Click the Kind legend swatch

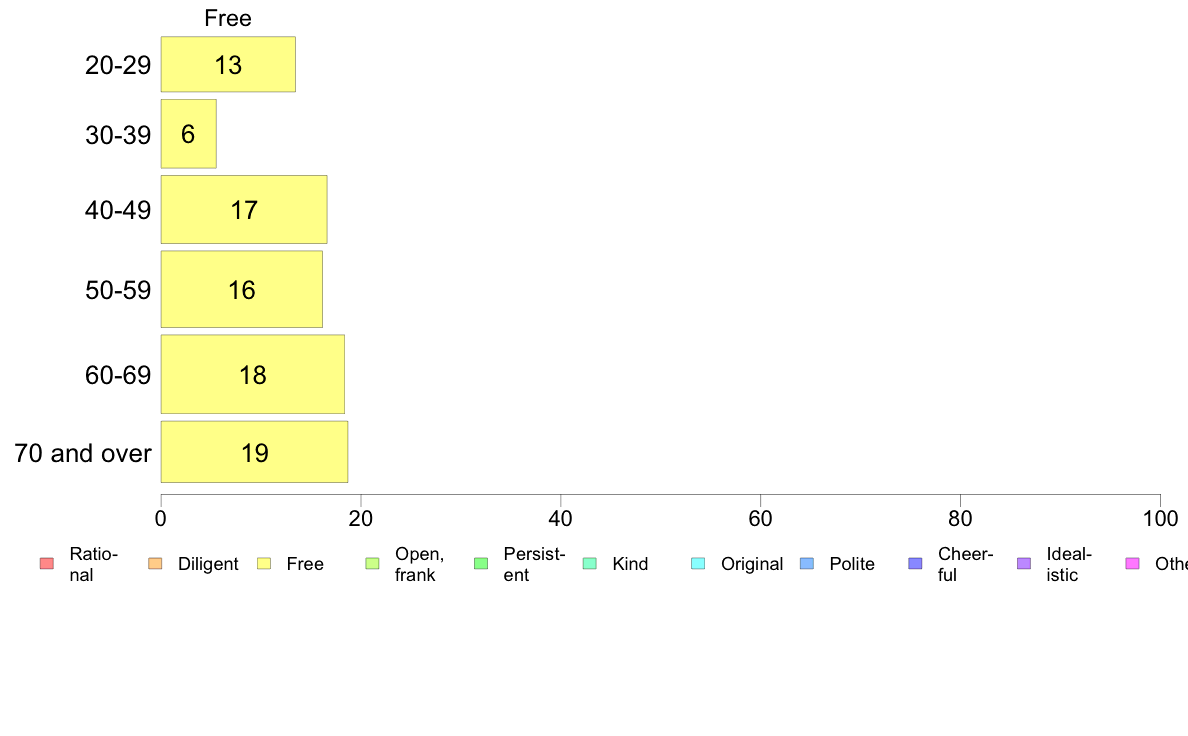pyautogui.click(x=590, y=564)
